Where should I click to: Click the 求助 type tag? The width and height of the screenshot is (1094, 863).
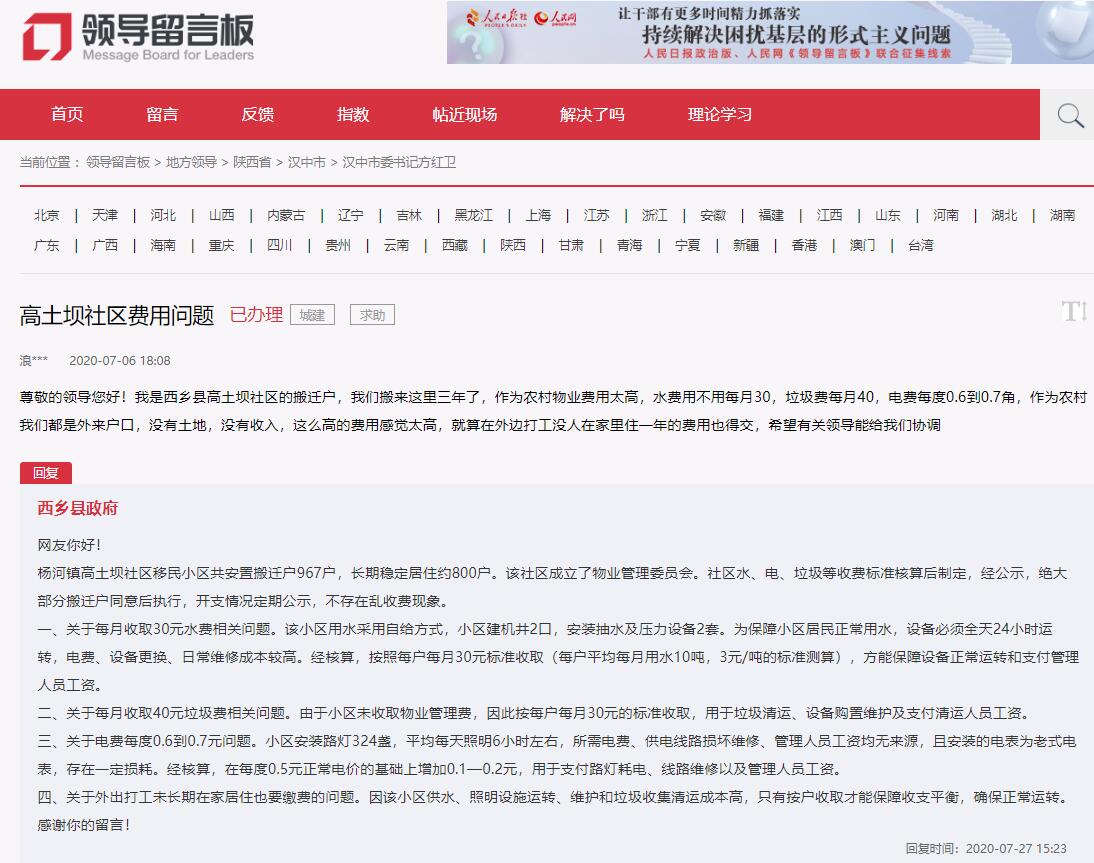tap(373, 315)
